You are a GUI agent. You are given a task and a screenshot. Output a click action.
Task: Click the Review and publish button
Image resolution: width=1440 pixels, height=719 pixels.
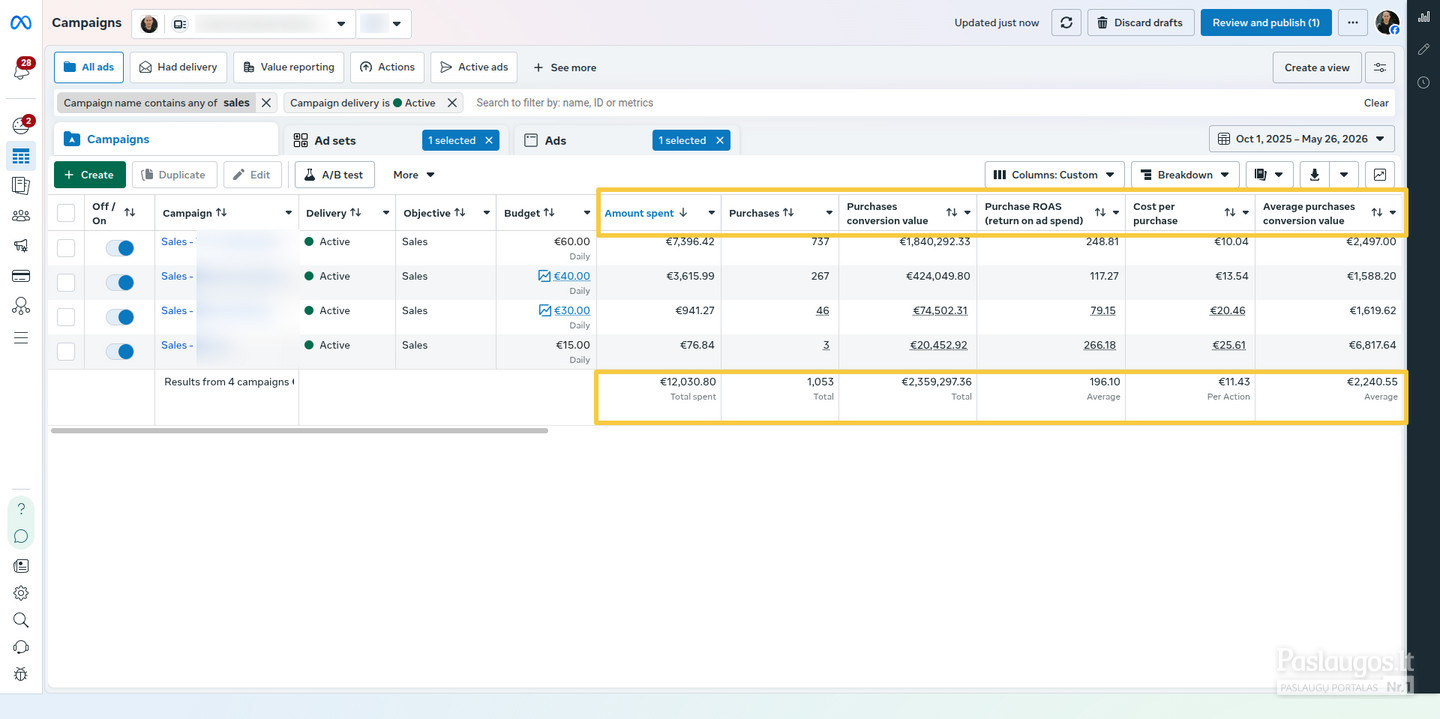click(1266, 23)
